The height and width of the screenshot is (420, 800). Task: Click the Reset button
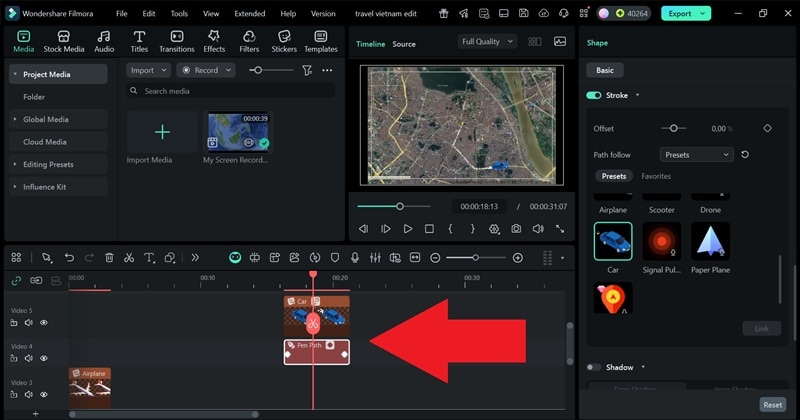tap(772, 405)
